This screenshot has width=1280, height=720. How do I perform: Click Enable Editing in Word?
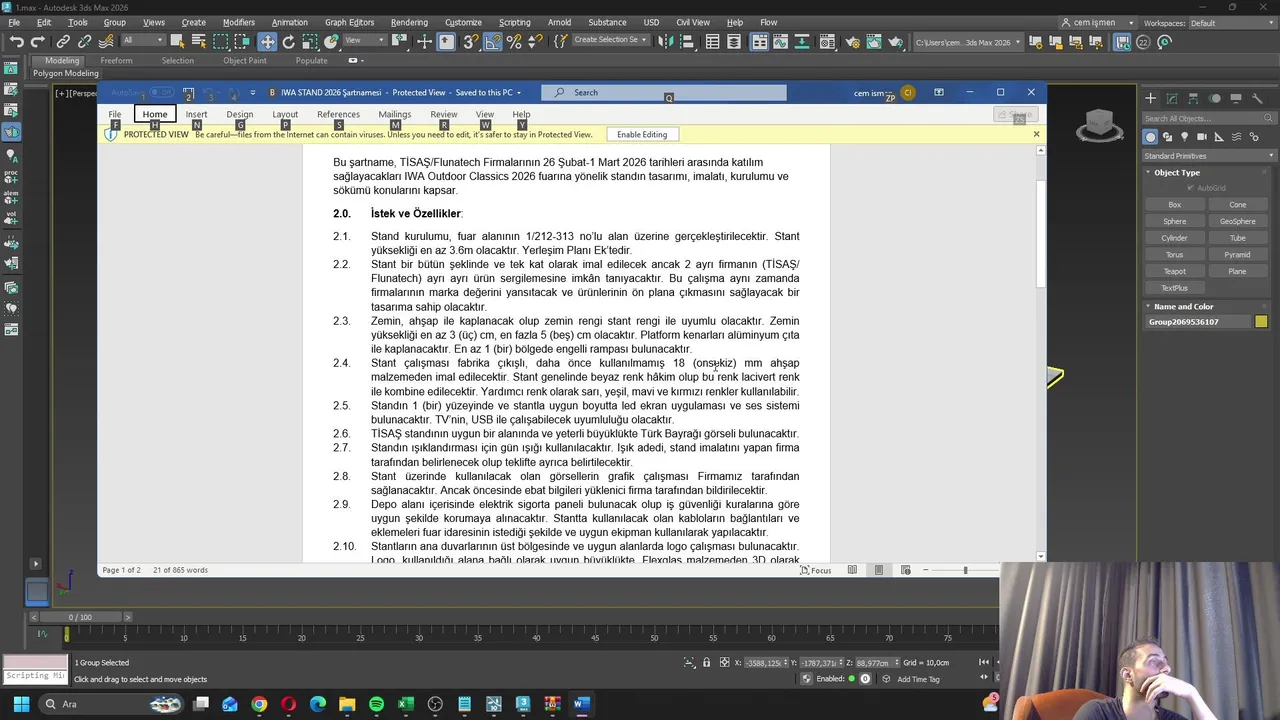coord(642,134)
